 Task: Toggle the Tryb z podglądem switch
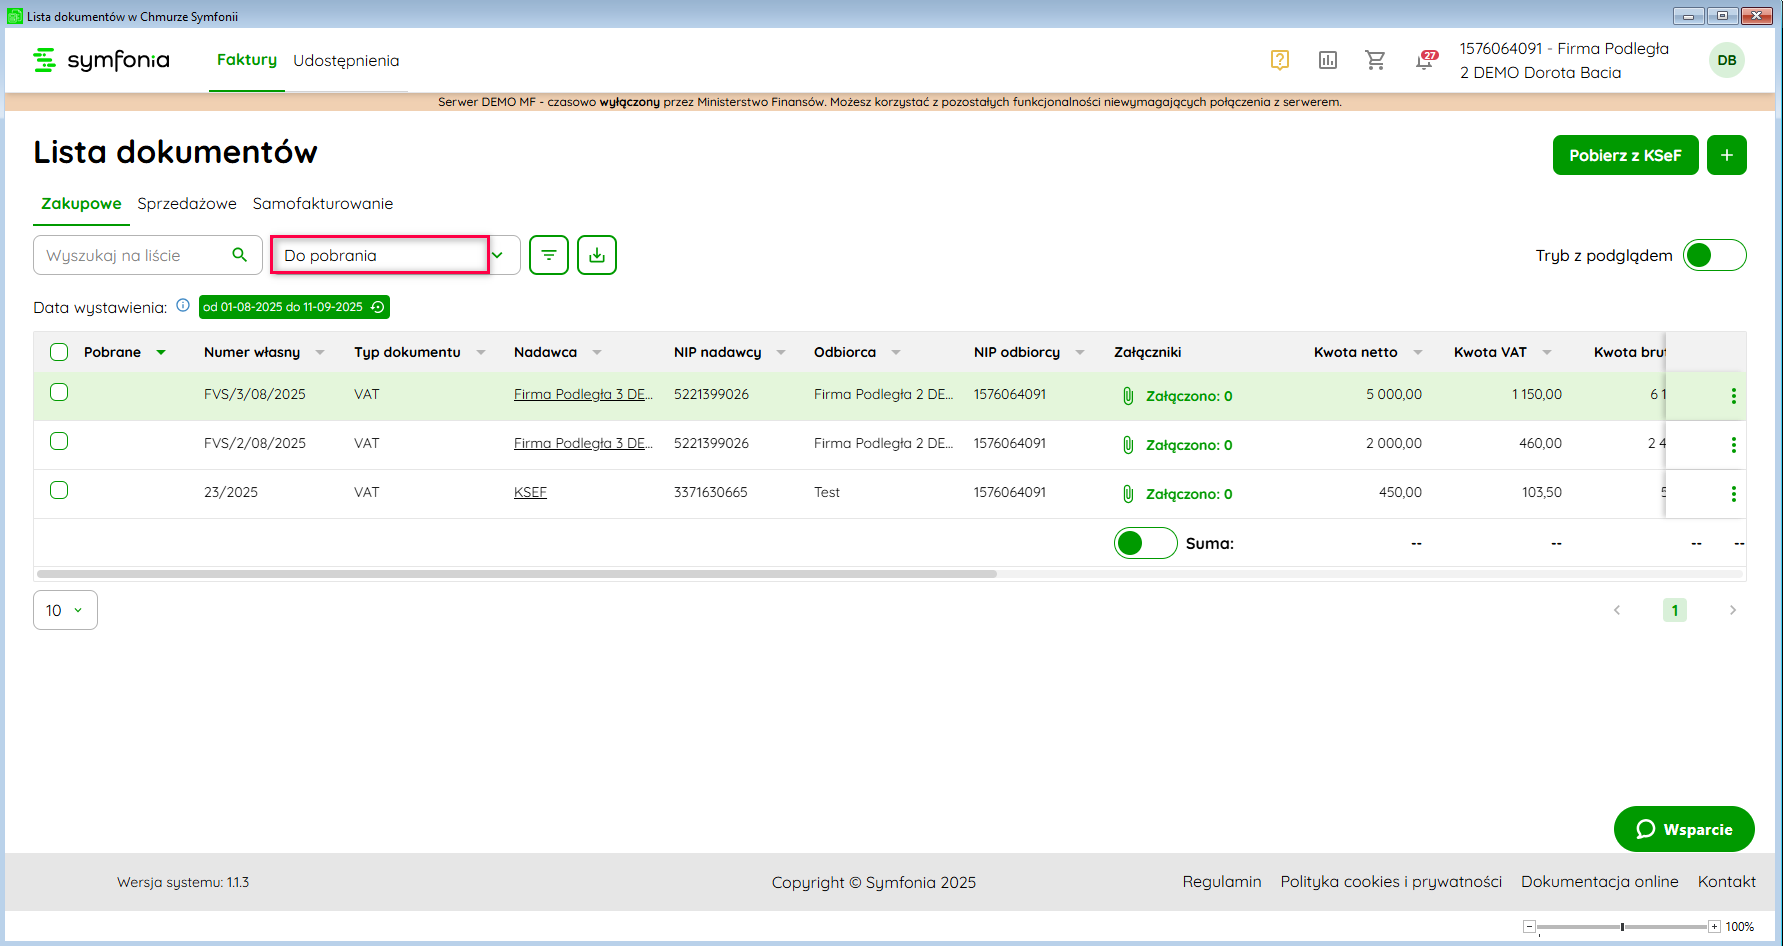[x=1714, y=255]
